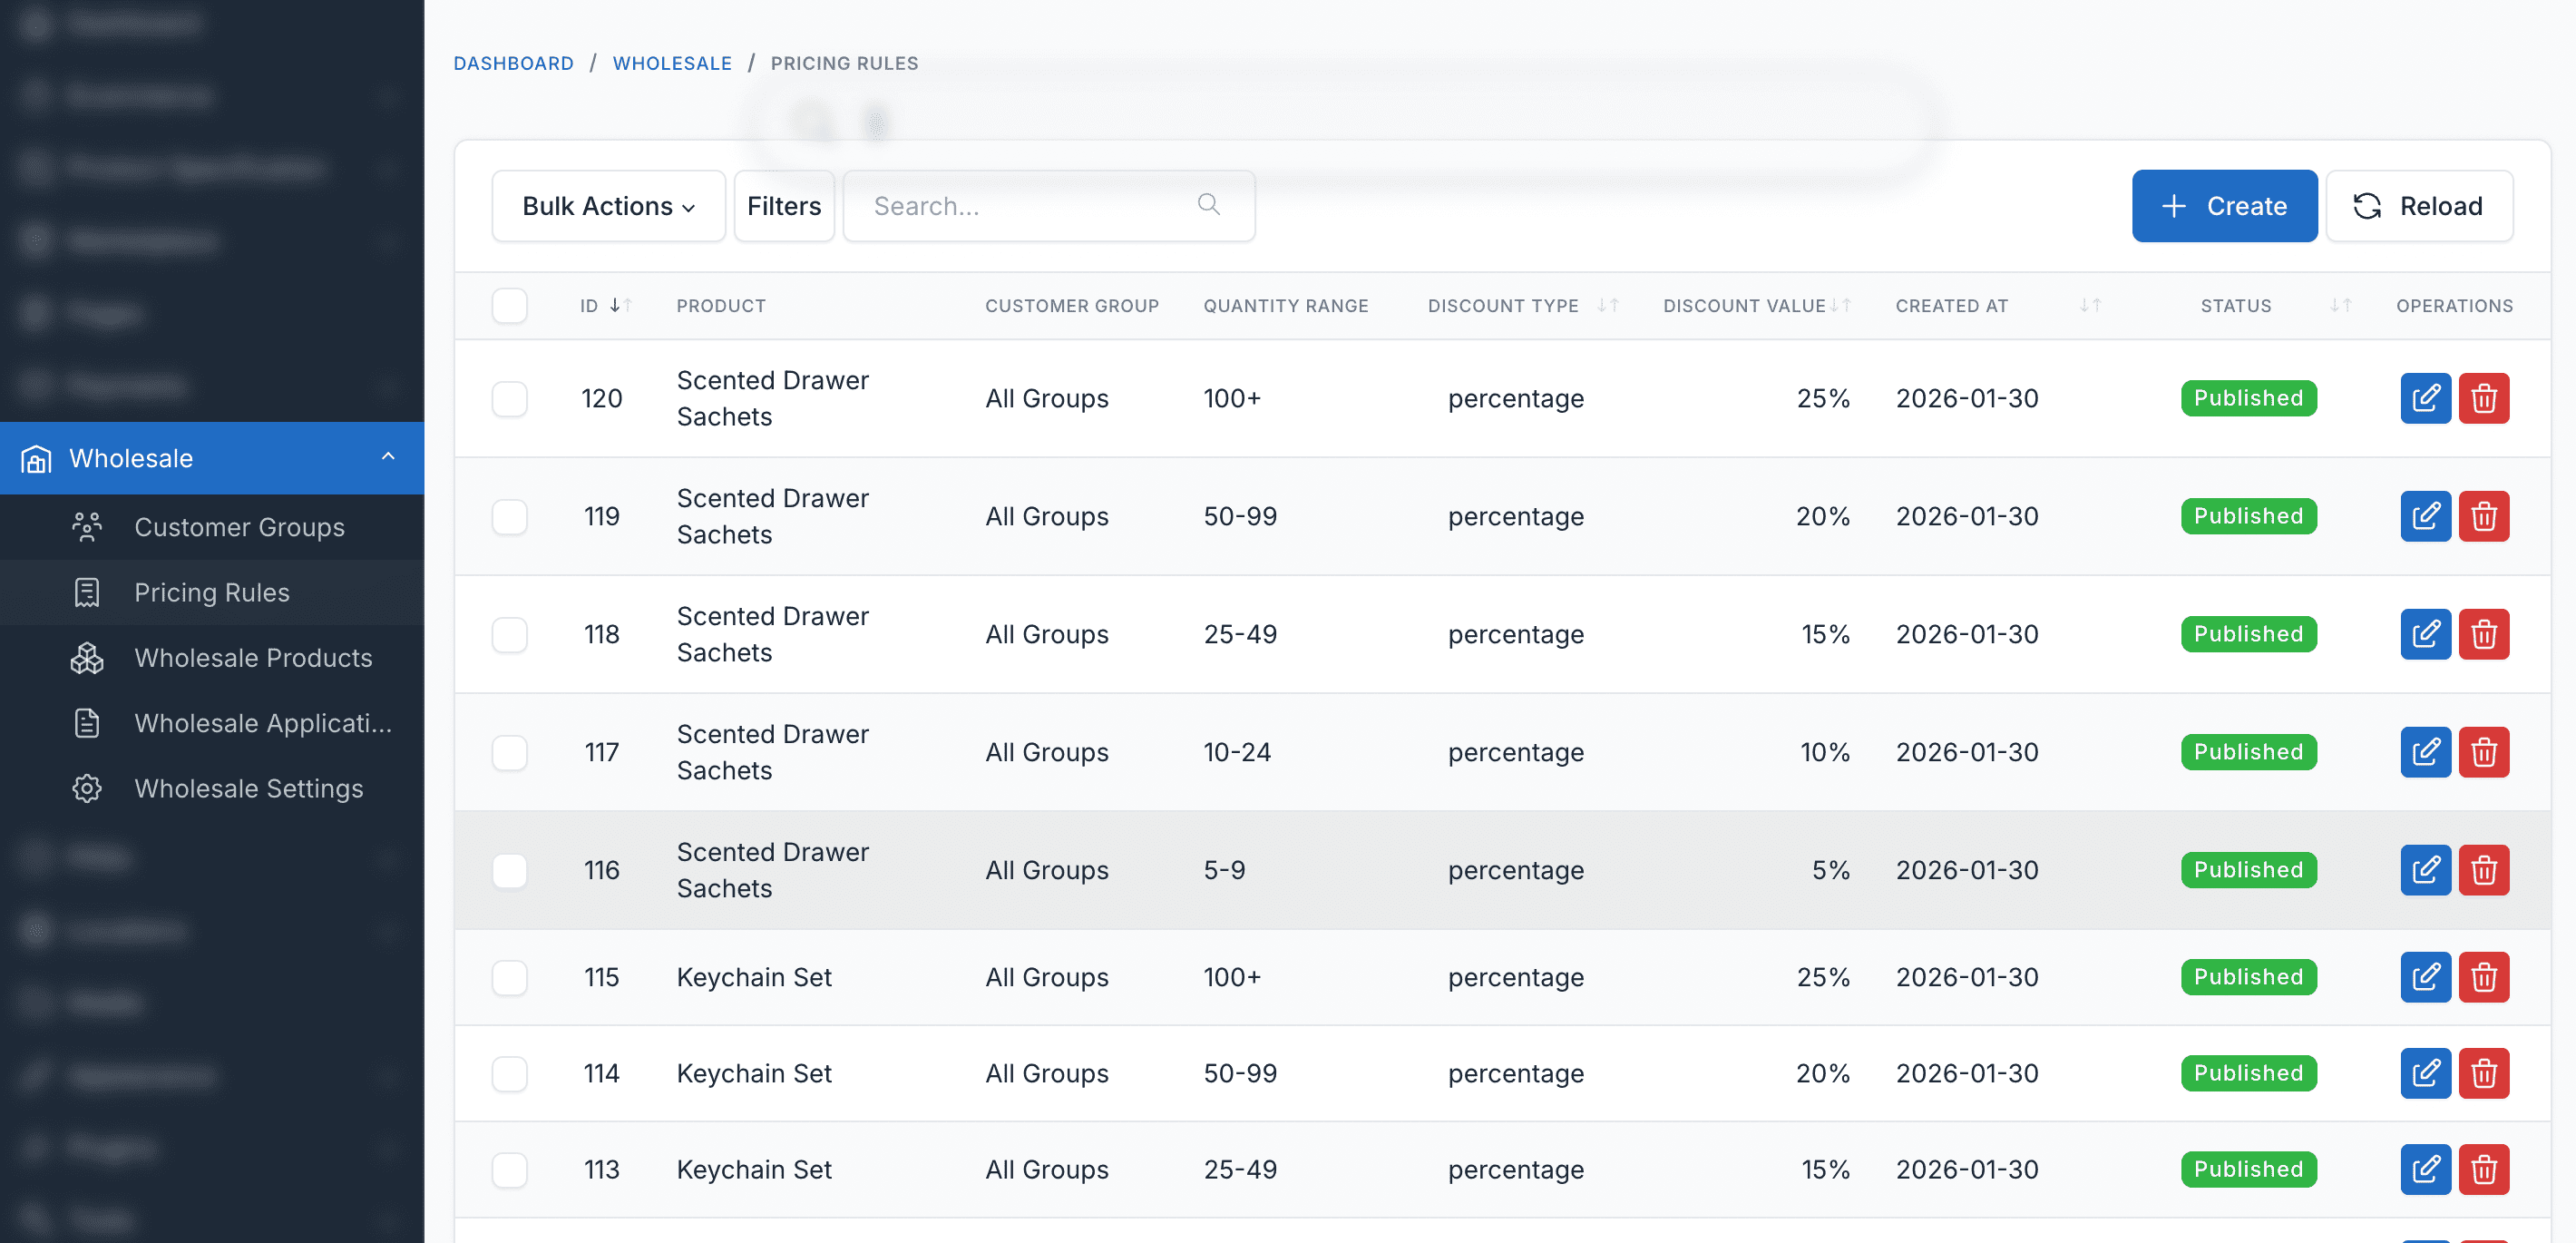Screen dimensions: 2576x1243
Task: Open the Bulk Actions dropdown
Action: (608, 205)
